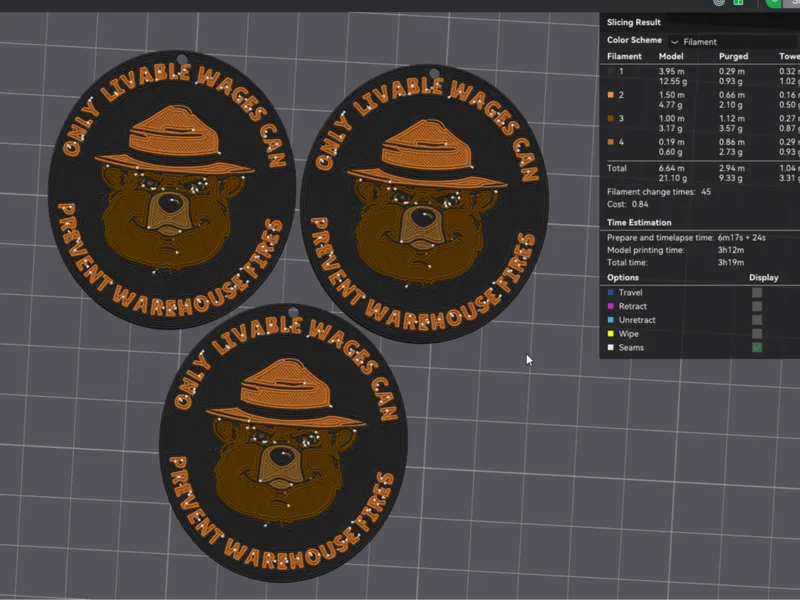Viewport: 800px width, 600px height.
Task: Click the magenta Retract legend square
Action: (x=611, y=306)
